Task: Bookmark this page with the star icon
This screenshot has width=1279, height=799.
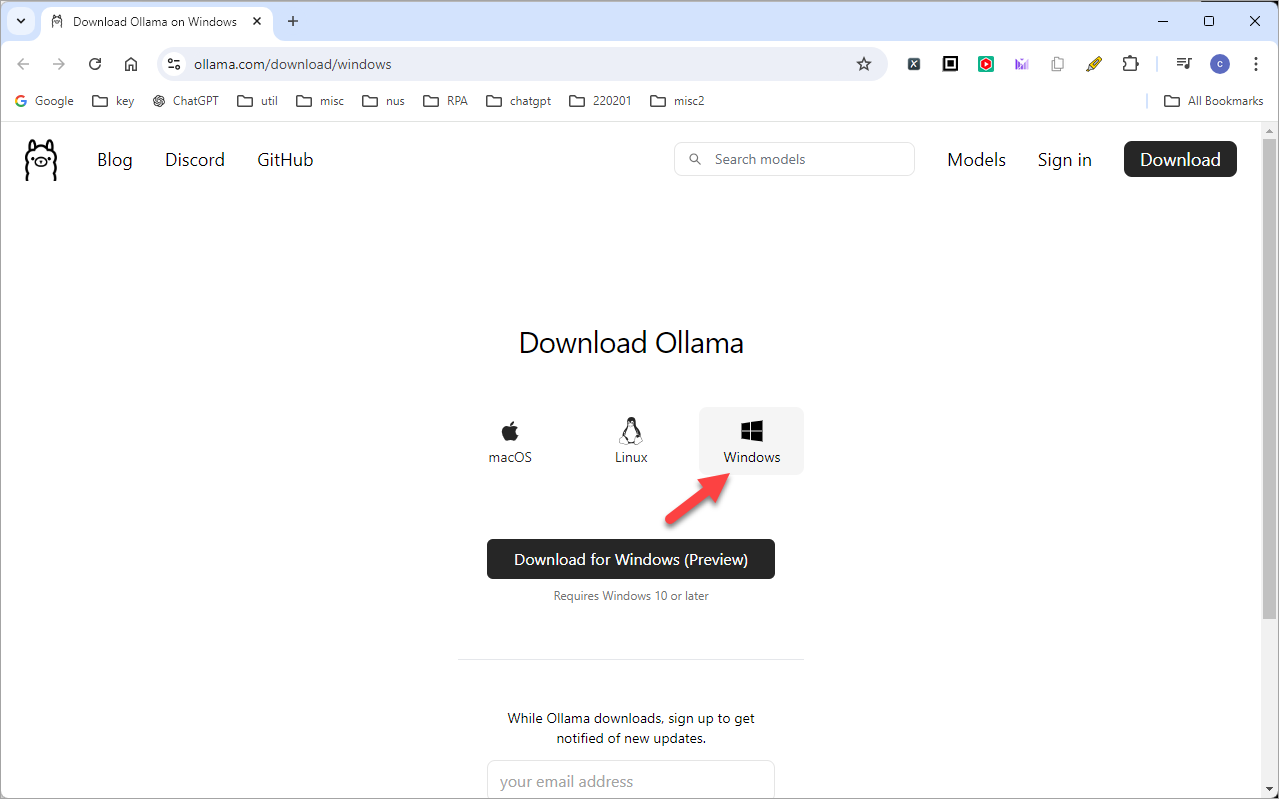Action: point(864,64)
